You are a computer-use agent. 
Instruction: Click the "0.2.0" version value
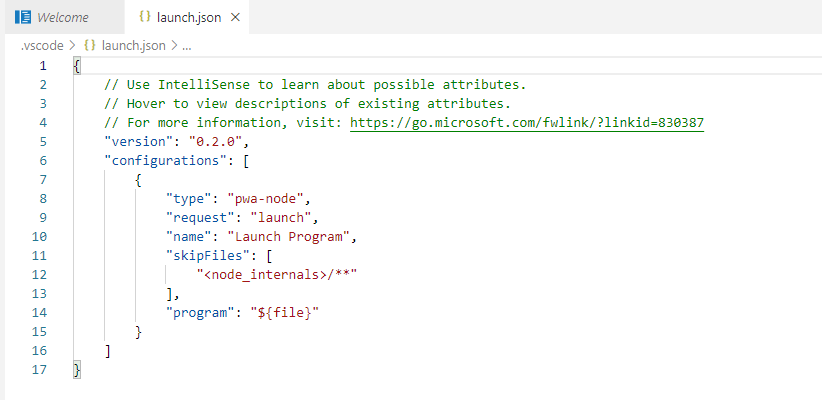coord(215,142)
